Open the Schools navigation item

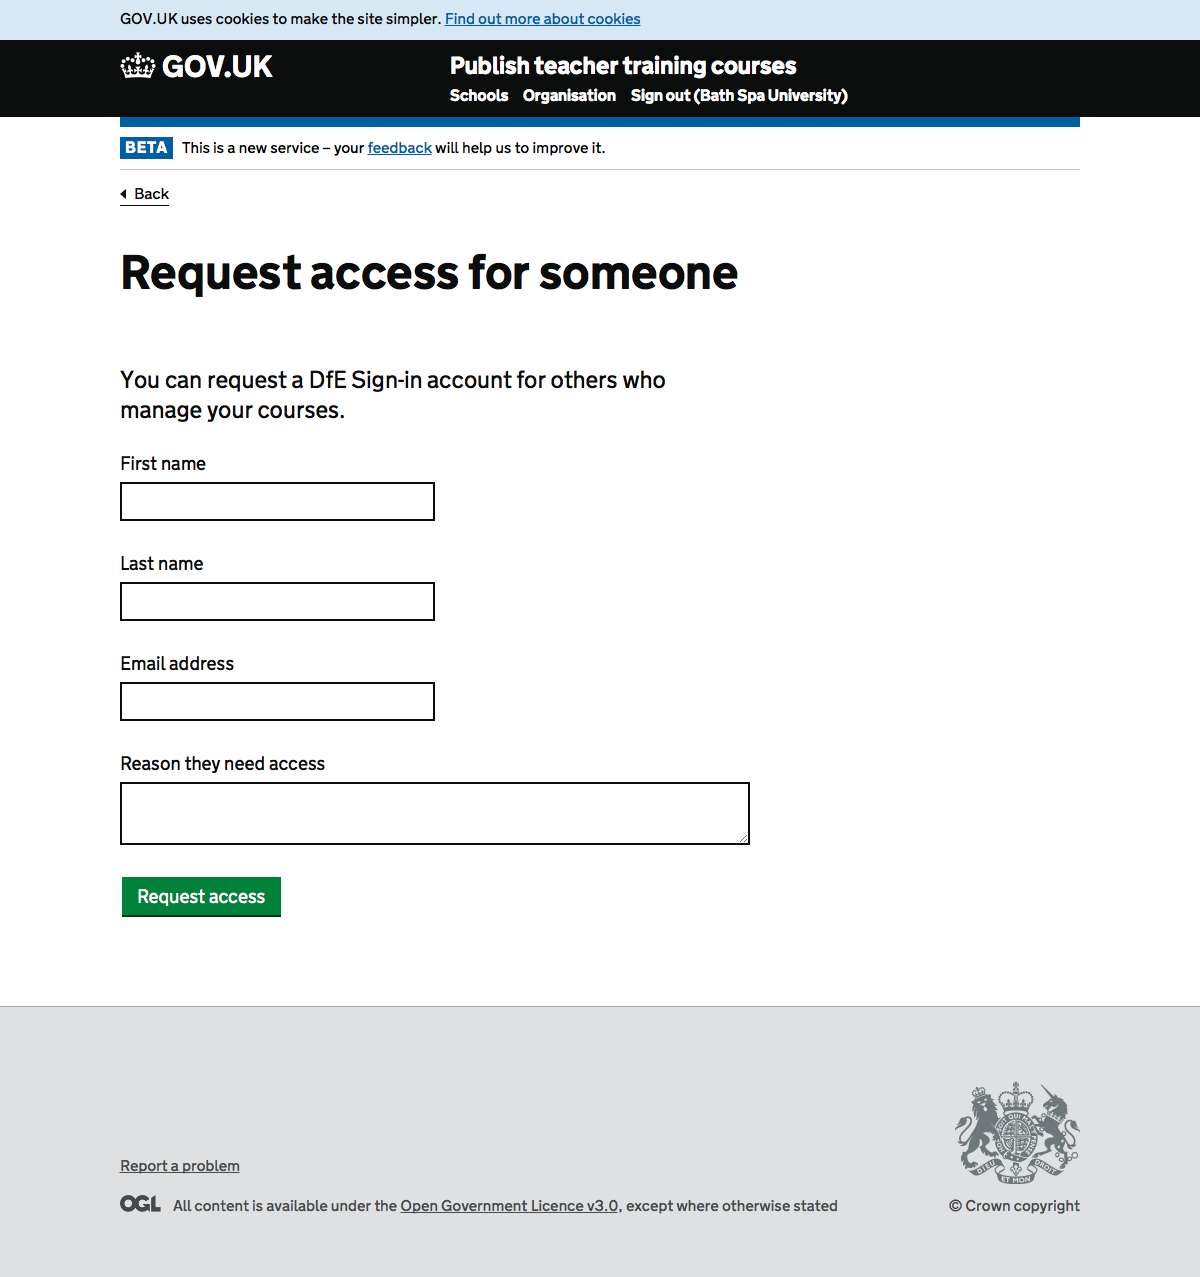479,96
